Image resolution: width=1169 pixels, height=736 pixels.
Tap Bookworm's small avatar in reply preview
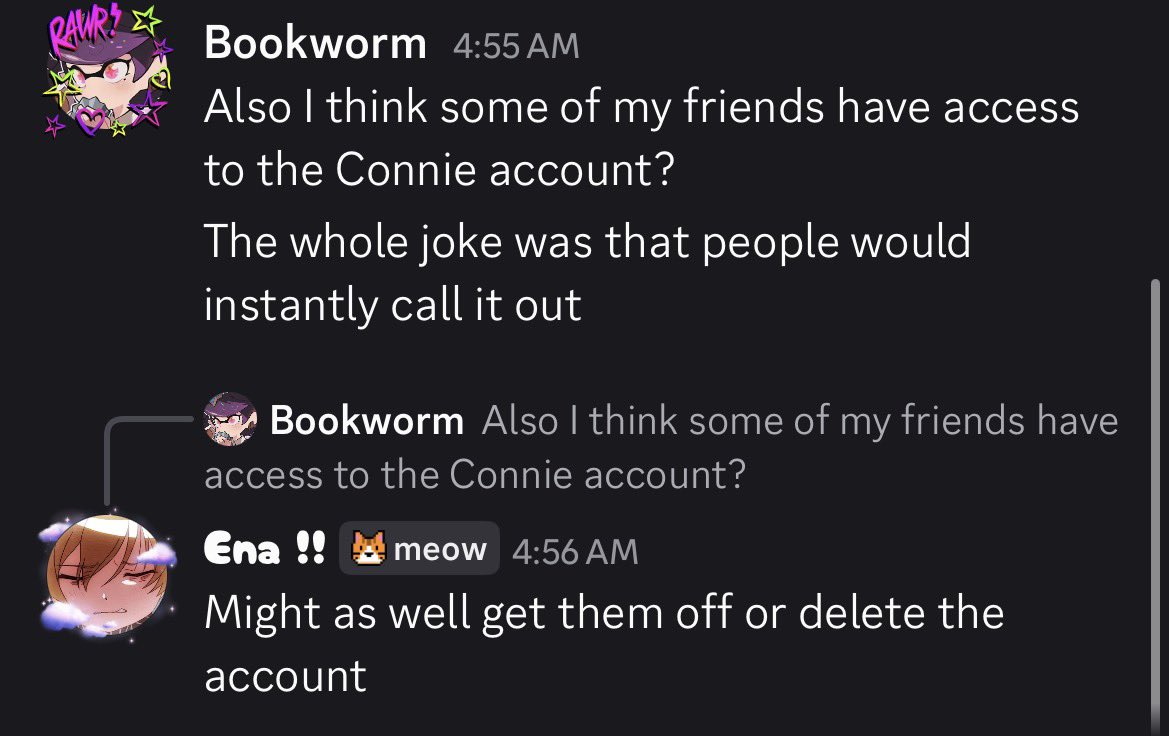pos(230,419)
